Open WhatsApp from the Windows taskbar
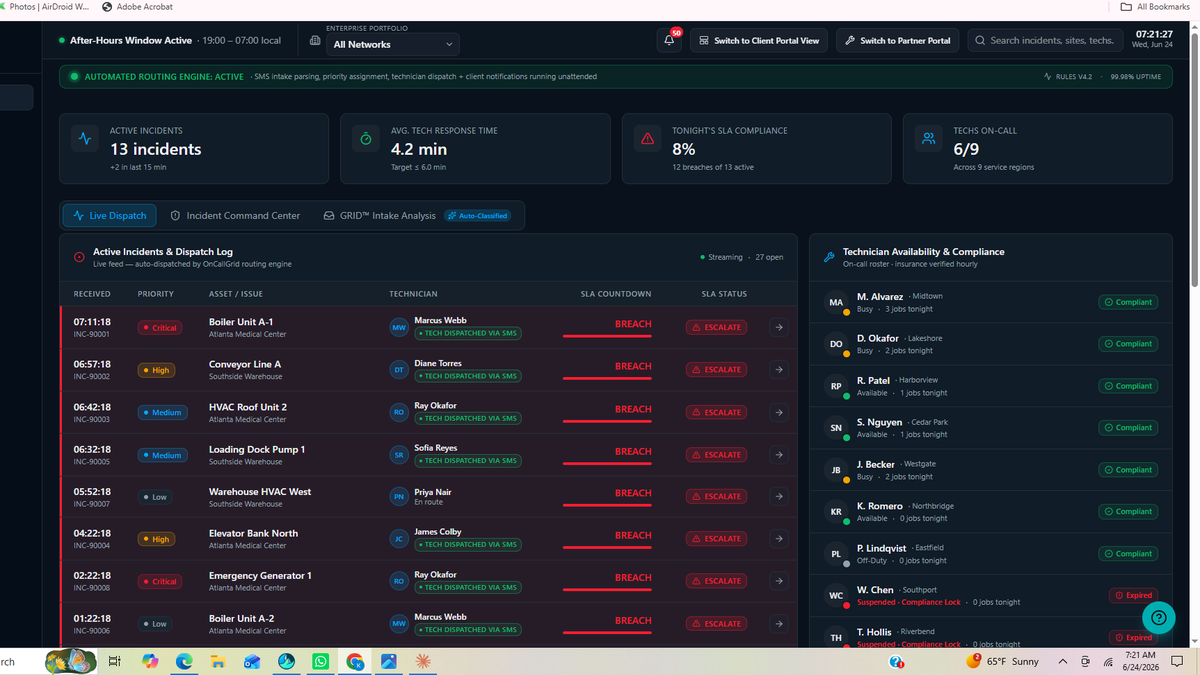Image resolution: width=1200 pixels, height=675 pixels. coord(320,661)
